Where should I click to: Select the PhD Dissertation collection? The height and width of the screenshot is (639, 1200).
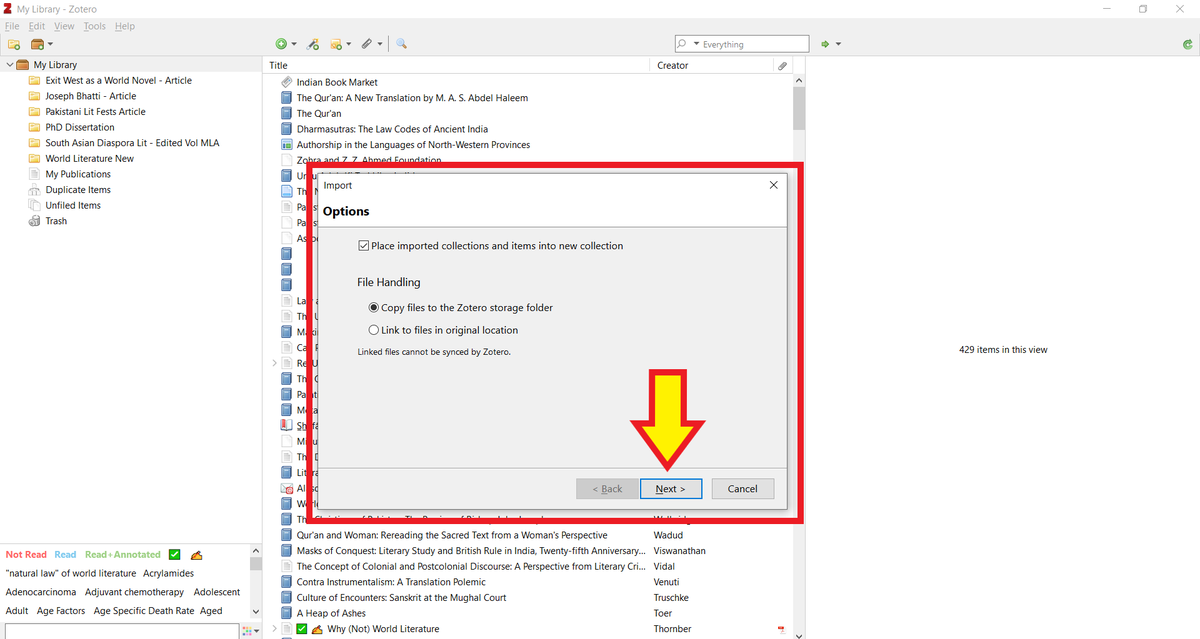[x=80, y=127]
